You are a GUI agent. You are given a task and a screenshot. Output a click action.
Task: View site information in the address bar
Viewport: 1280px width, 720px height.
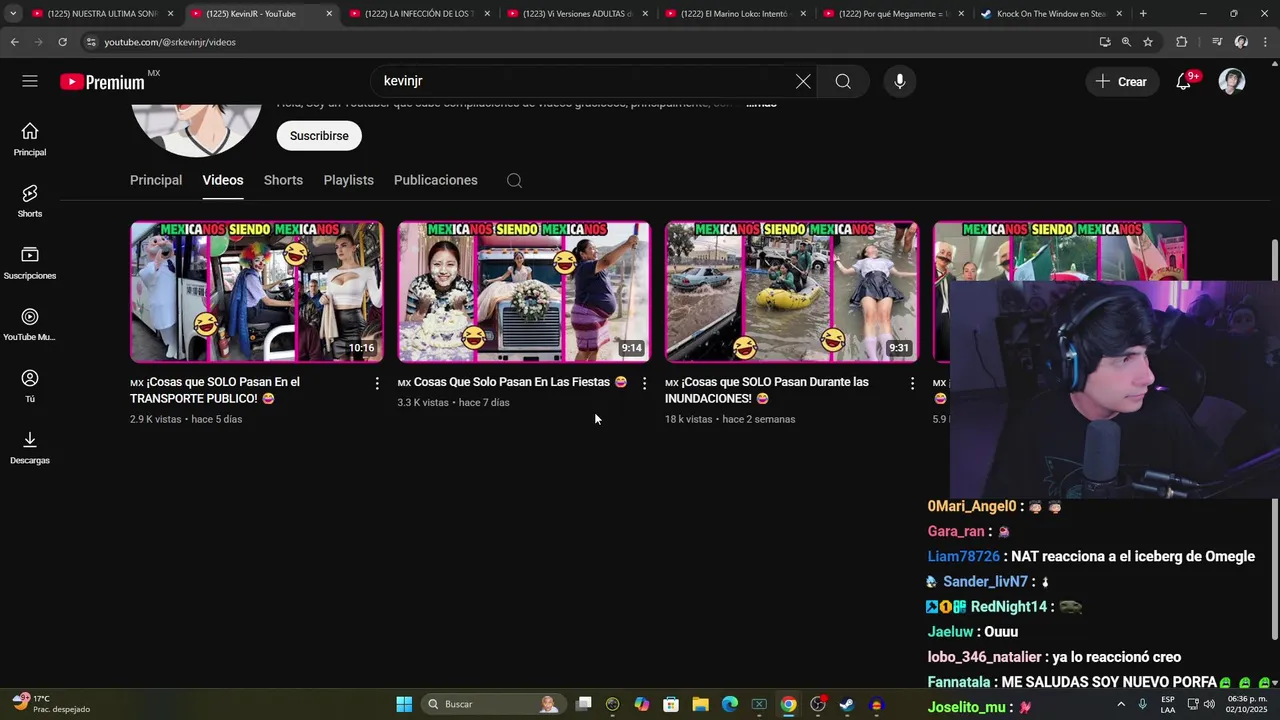(x=91, y=42)
